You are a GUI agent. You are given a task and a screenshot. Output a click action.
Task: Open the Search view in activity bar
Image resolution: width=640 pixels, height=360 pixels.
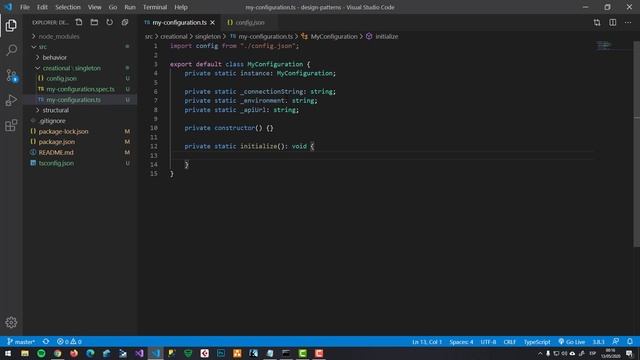click(11, 50)
